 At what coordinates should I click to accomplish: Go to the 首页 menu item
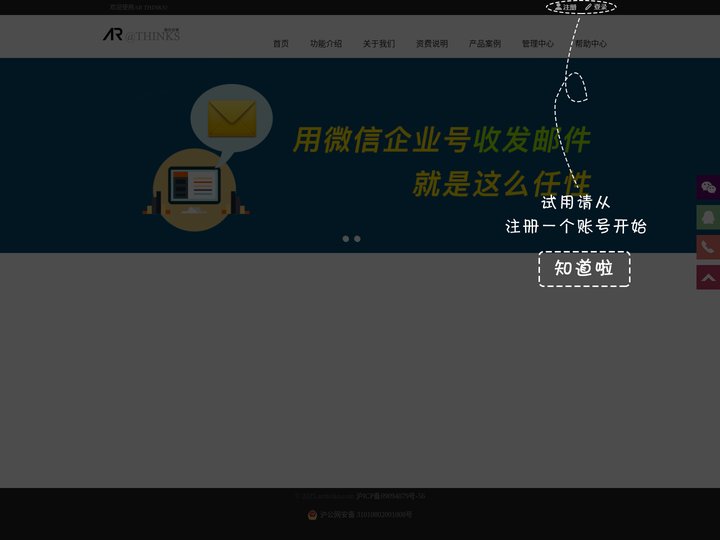click(281, 44)
